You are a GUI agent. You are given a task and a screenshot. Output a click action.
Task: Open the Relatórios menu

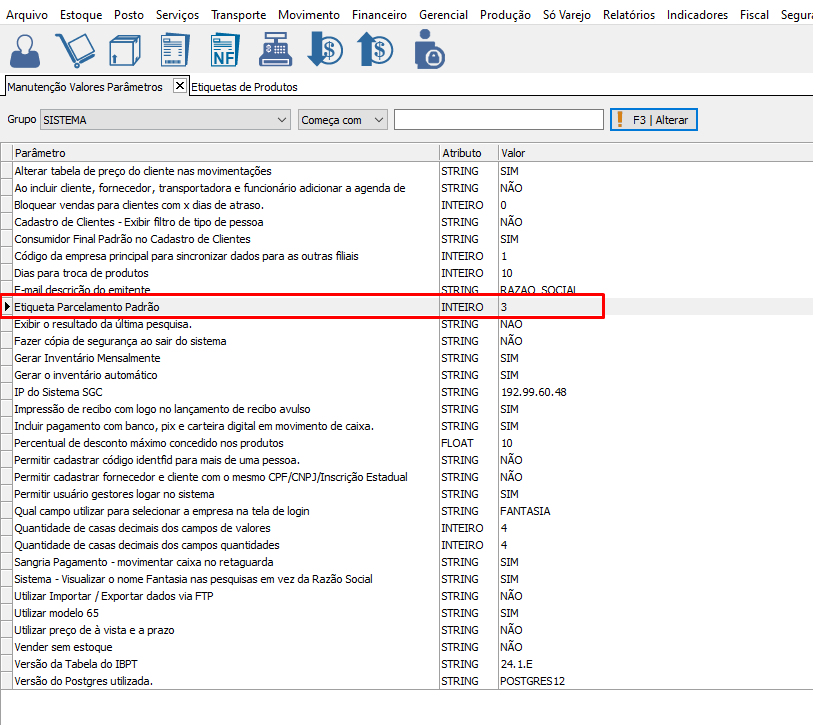[x=628, y=15]
